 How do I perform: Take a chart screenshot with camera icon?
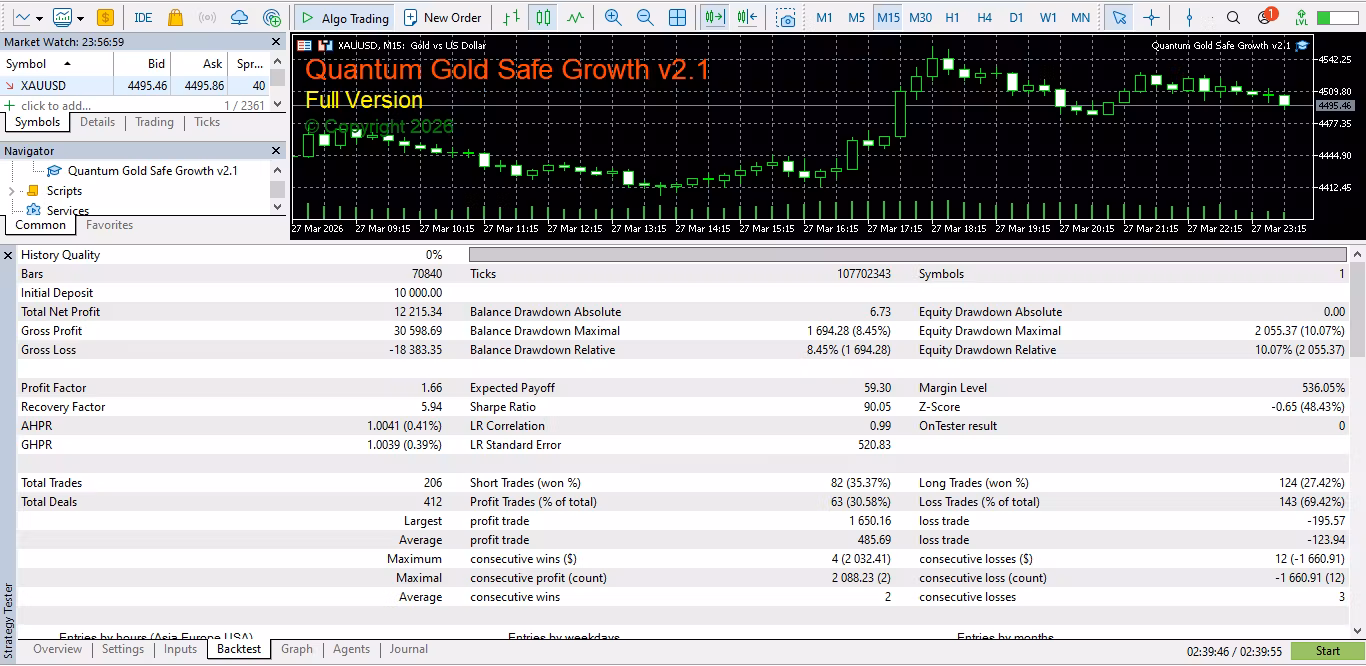point(787,18)
